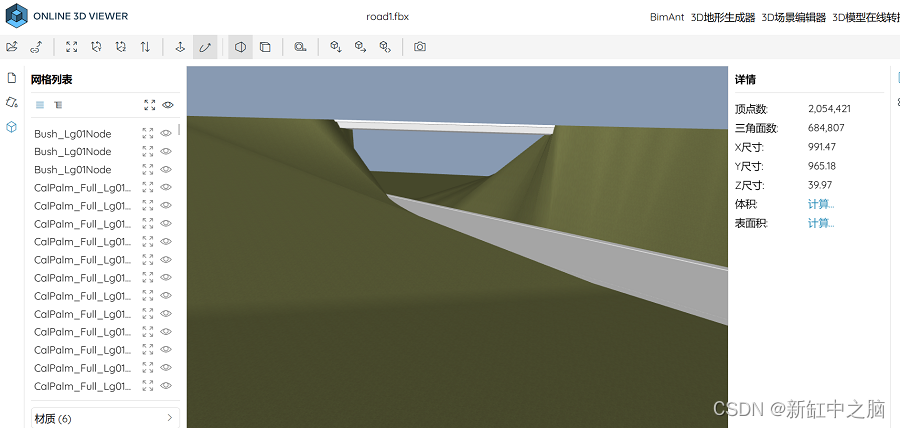Zoom to the third Bush_Lg01Node mesh
Screen dimensions: 900x428
[148, 169]
